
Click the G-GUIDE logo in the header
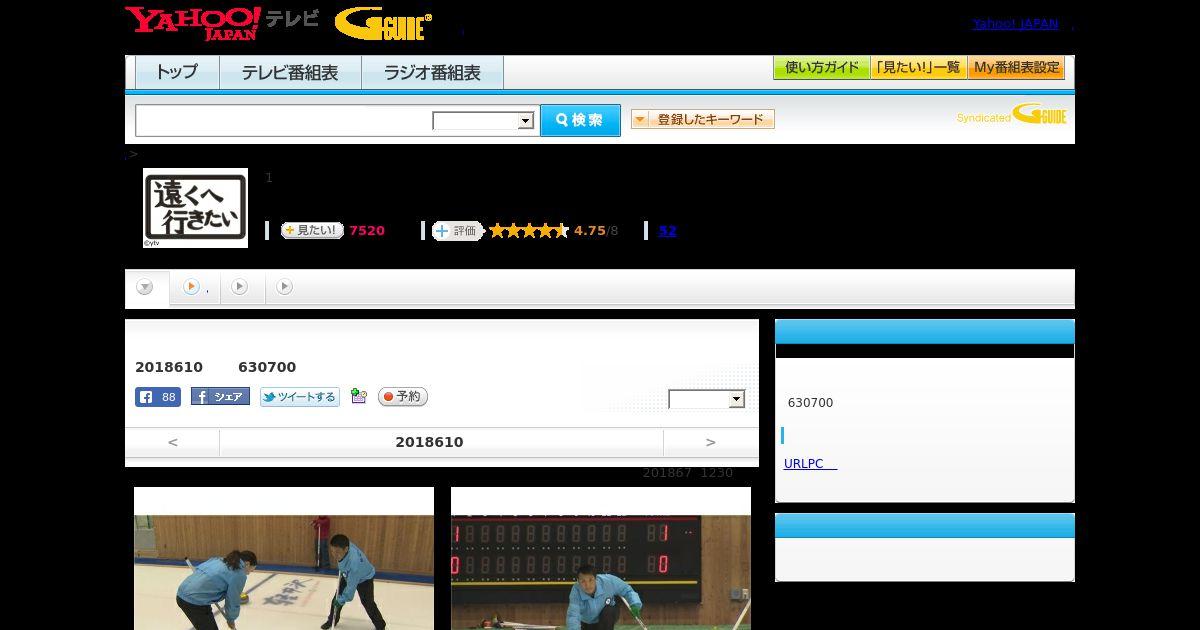[383, 24]
